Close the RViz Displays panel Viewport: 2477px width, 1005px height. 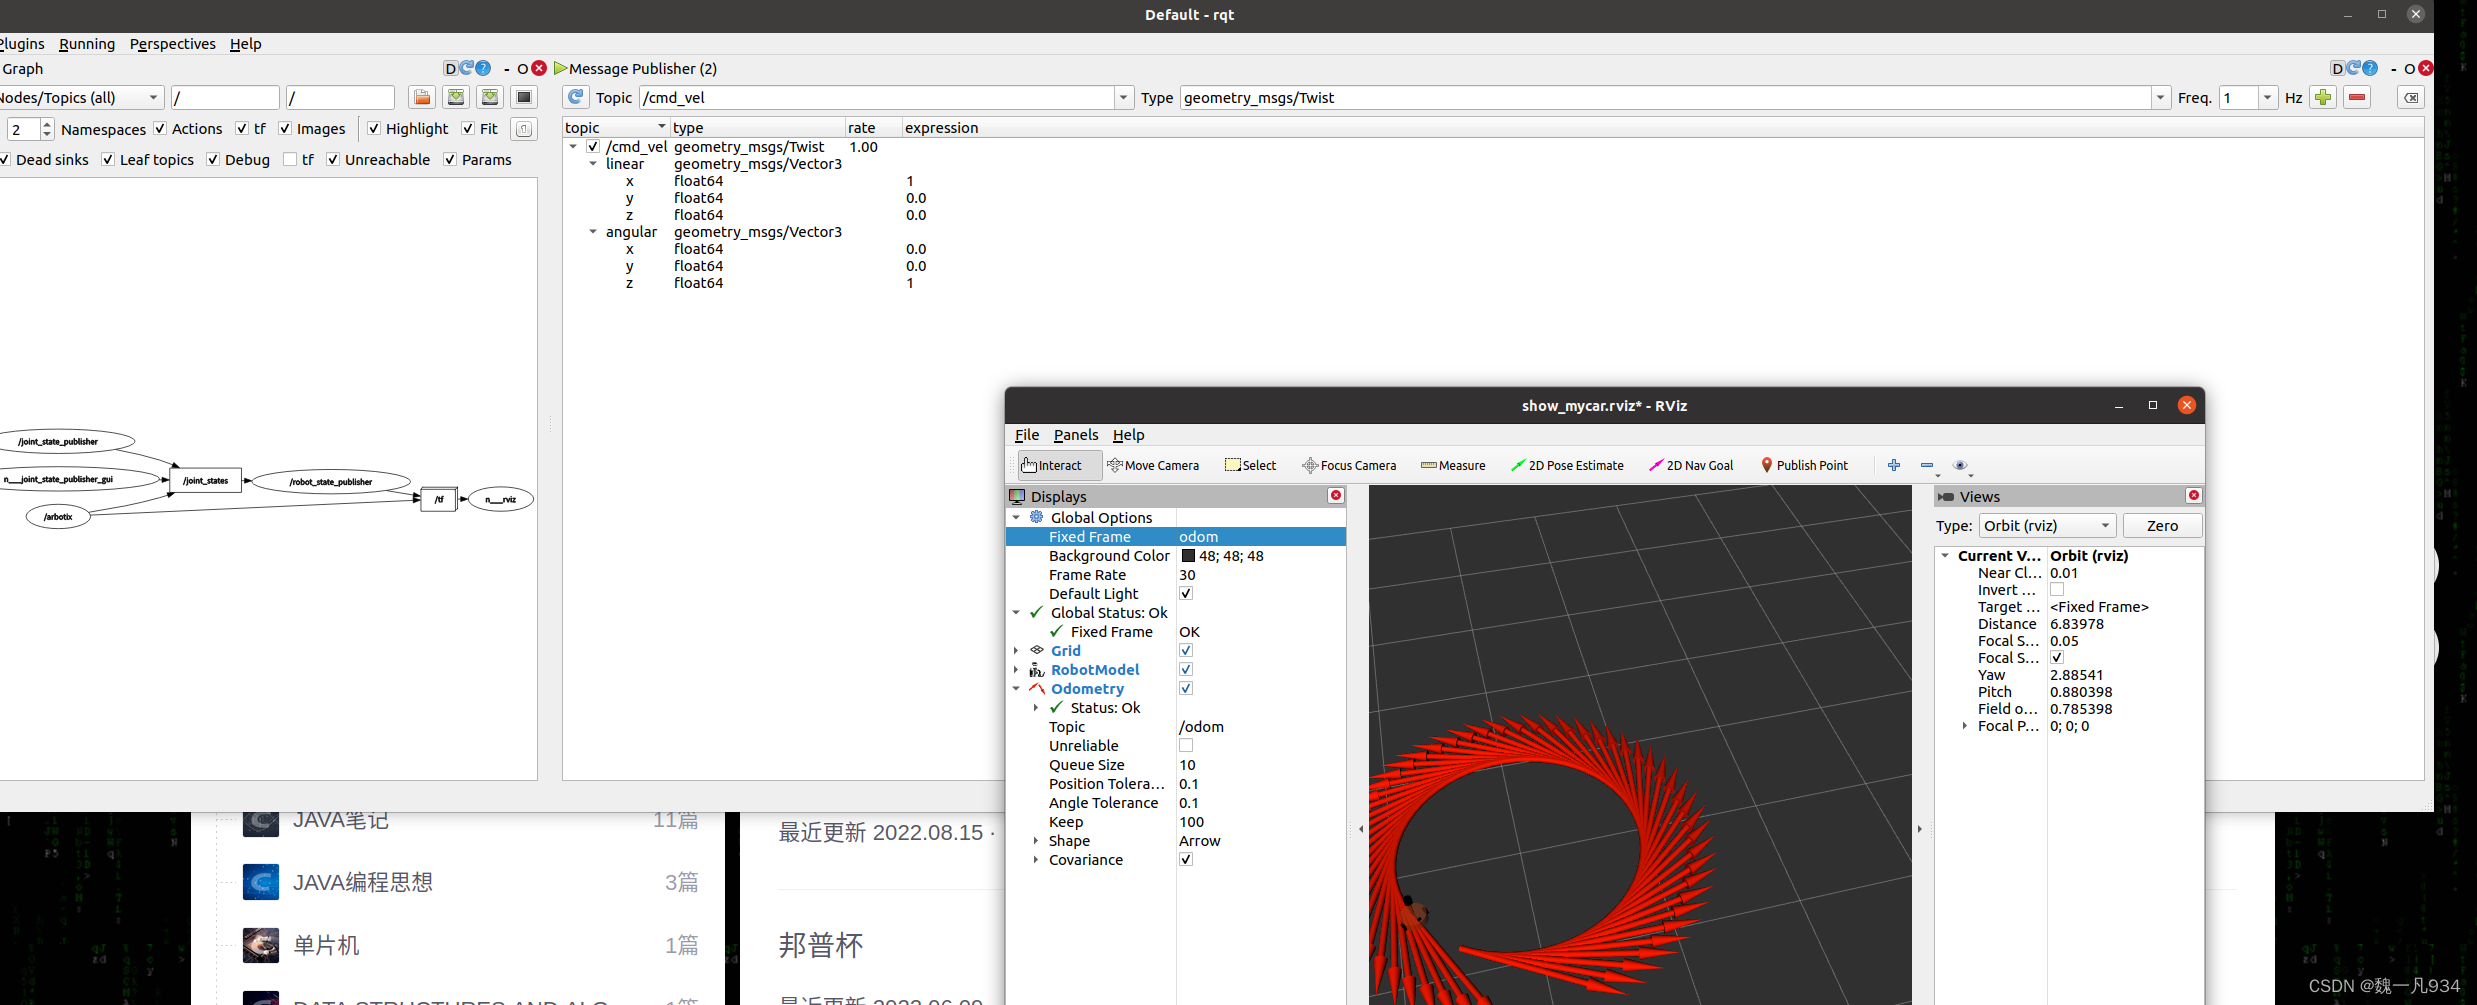(x=1336, y=496)
